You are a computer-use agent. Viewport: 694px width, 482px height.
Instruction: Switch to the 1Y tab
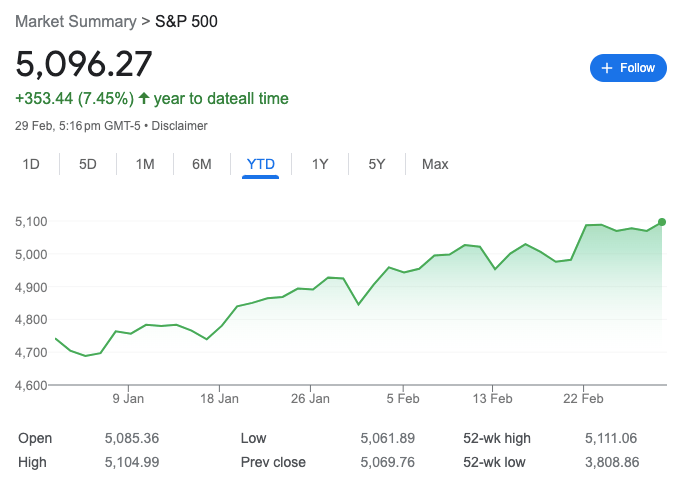(x=320, y=164)
